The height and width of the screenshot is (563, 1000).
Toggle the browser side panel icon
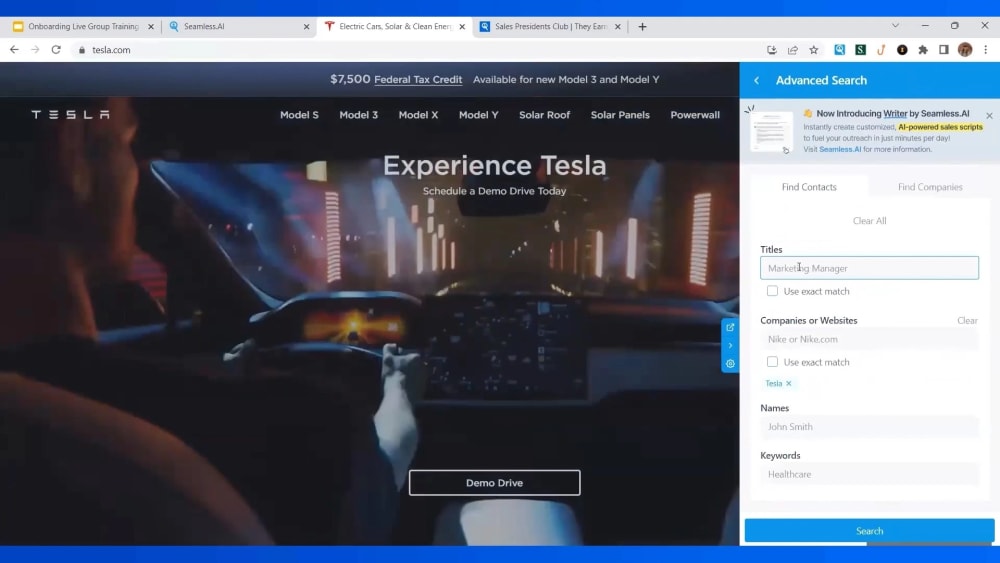click(x=944, y=50)
